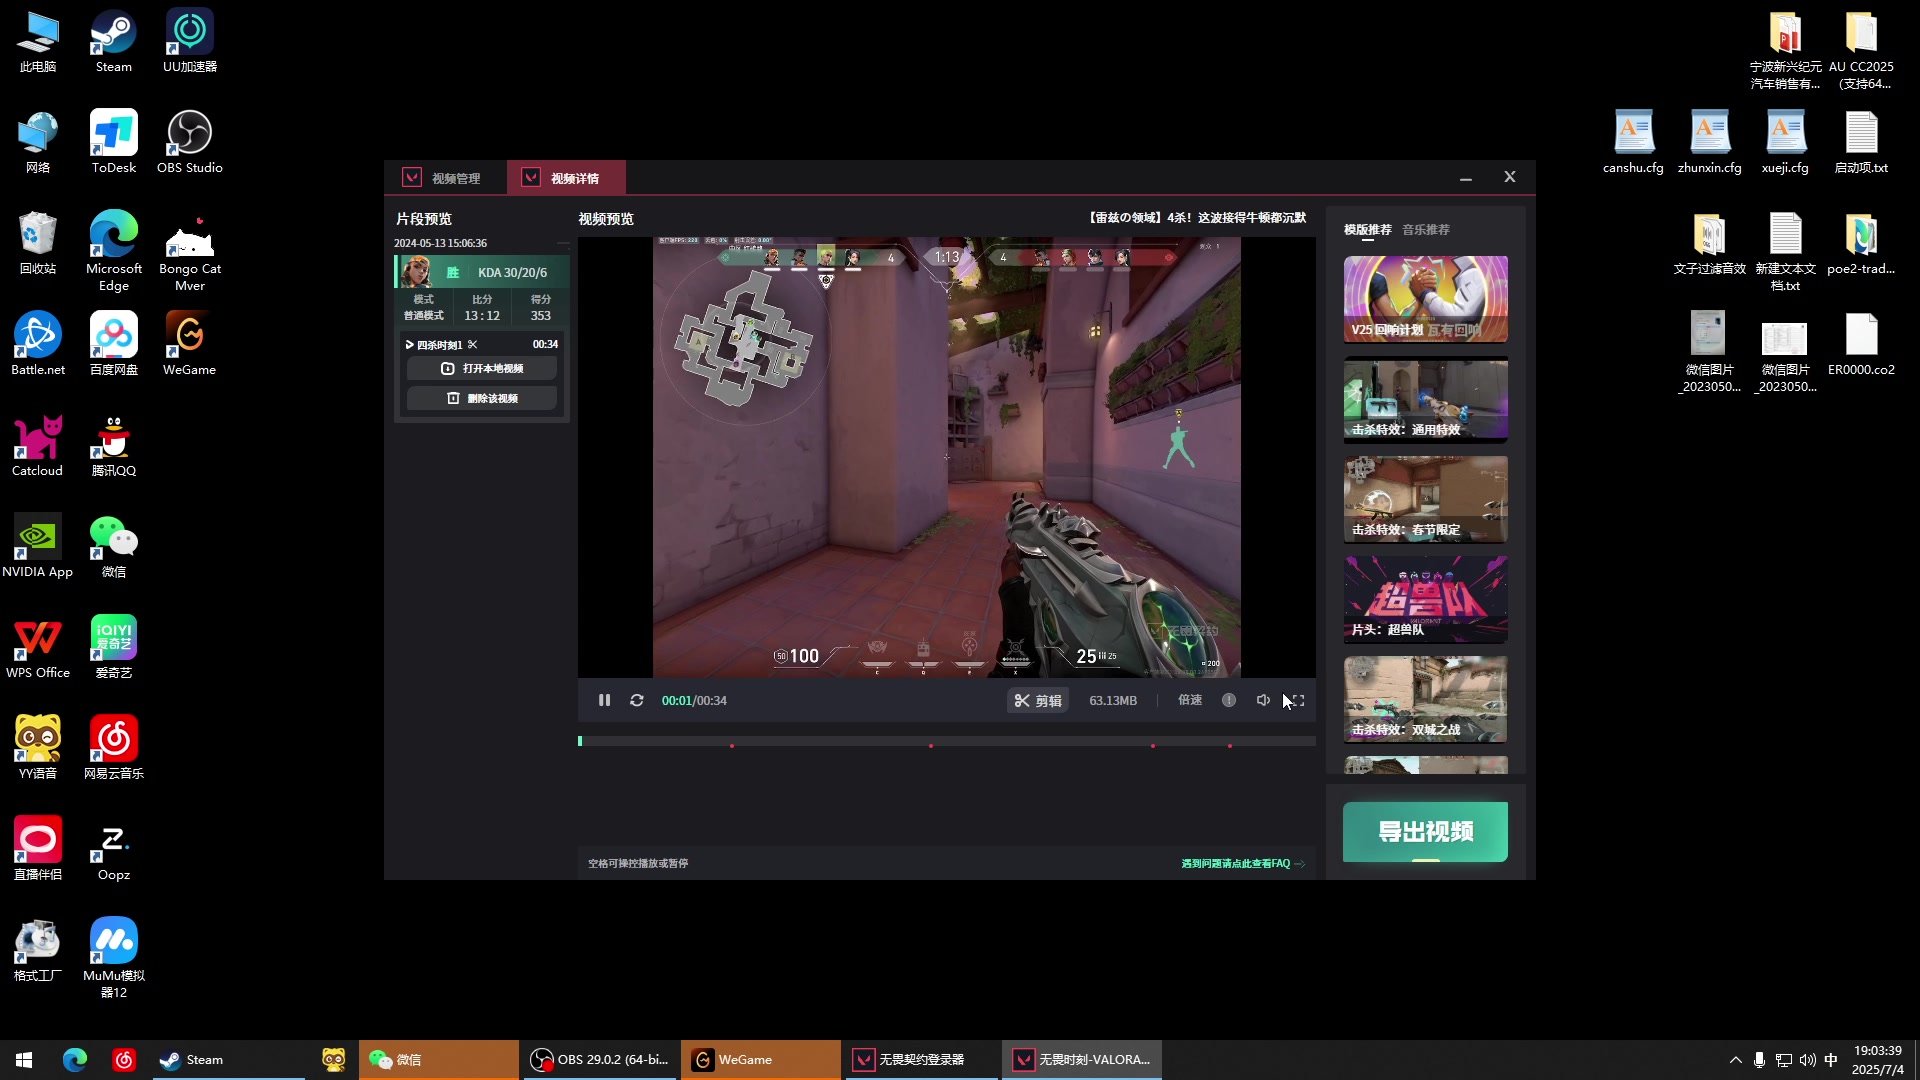Viewport: 1920px width, 1080px height.
Task: Select the KDA 30/20/6 match card
Action: point(482,272)
